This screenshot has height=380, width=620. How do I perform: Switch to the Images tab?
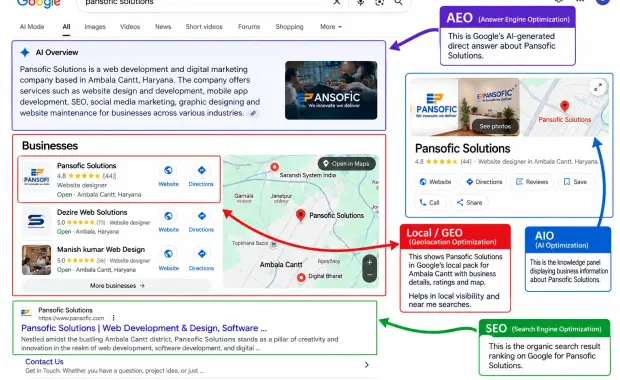tap(95, 27)
